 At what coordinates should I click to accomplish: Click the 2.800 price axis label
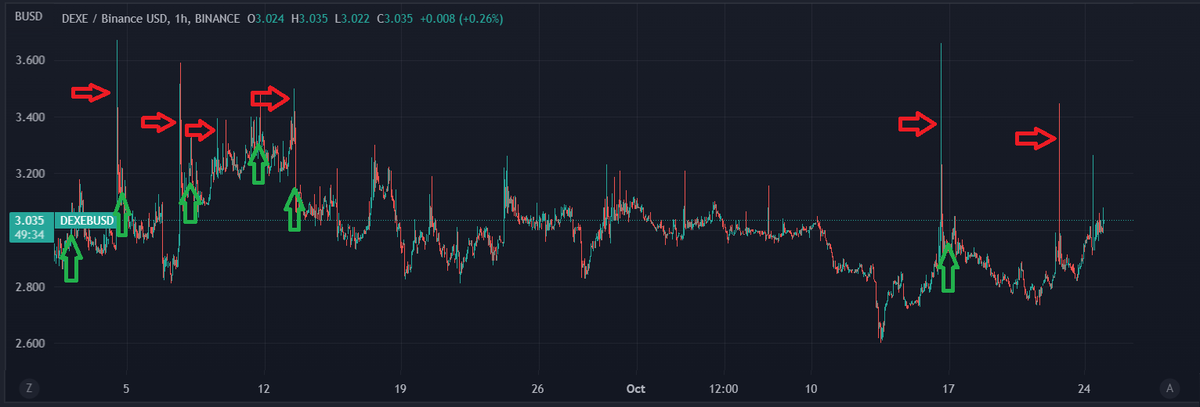(28, 288)
